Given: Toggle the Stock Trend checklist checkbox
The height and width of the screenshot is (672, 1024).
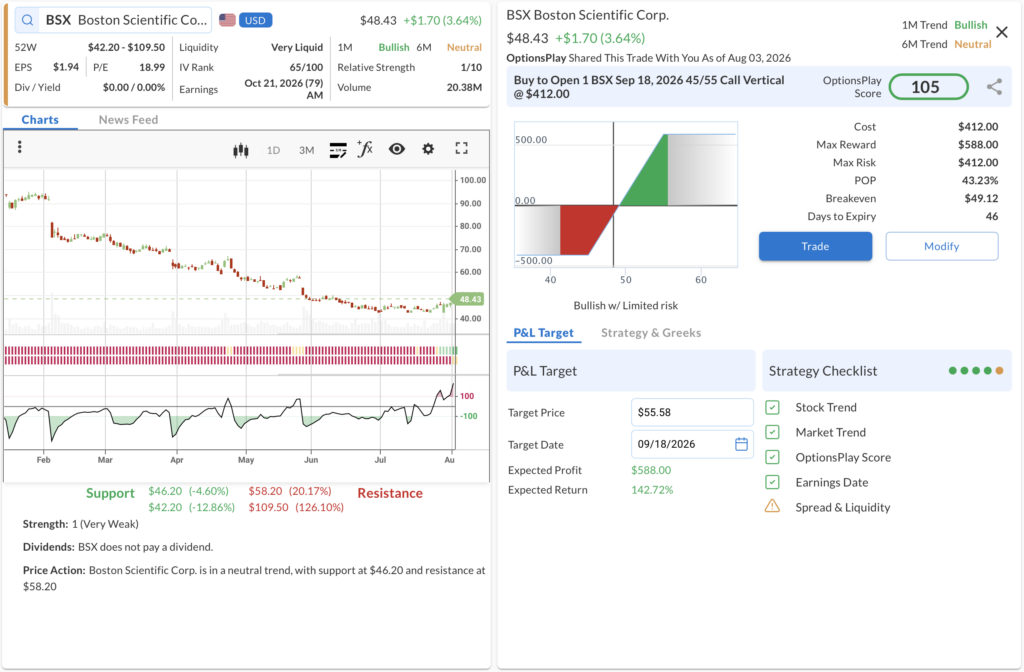Looking at the screenshot, I should coord(772,408).
